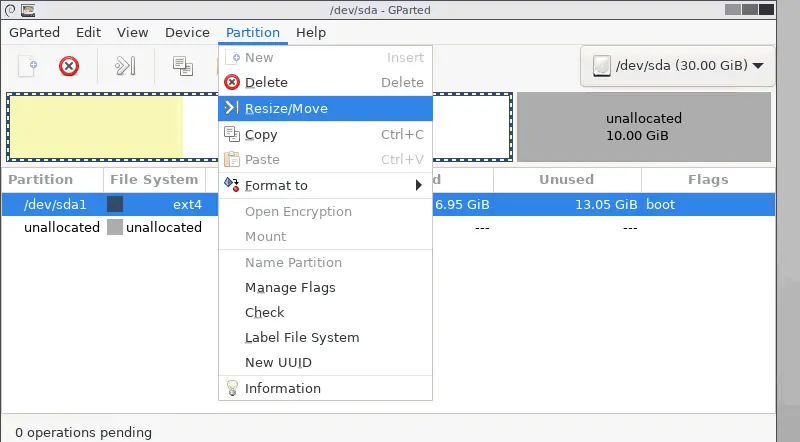Click the Format to menu entry
Image resolution: width=800 pixels, height=442 pixels.
[x=326, y=185]
